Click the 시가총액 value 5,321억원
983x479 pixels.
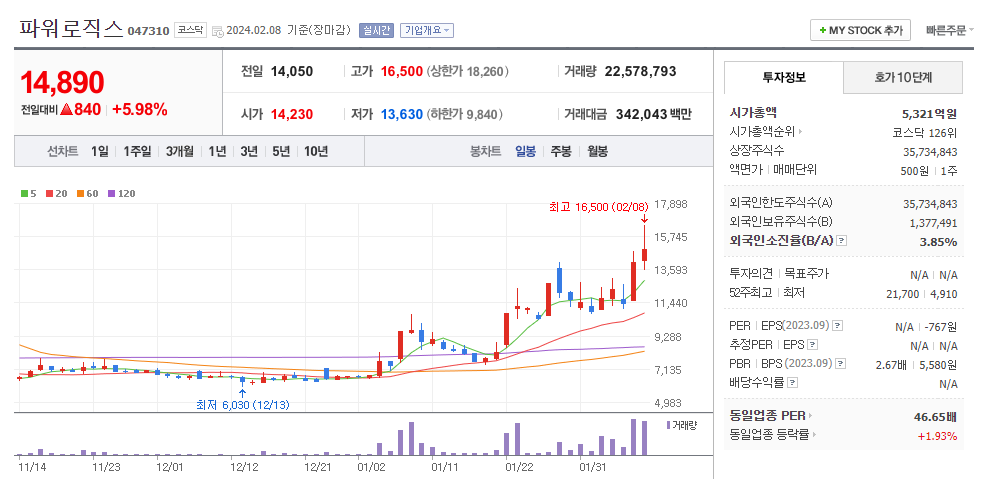click(929, 114)
